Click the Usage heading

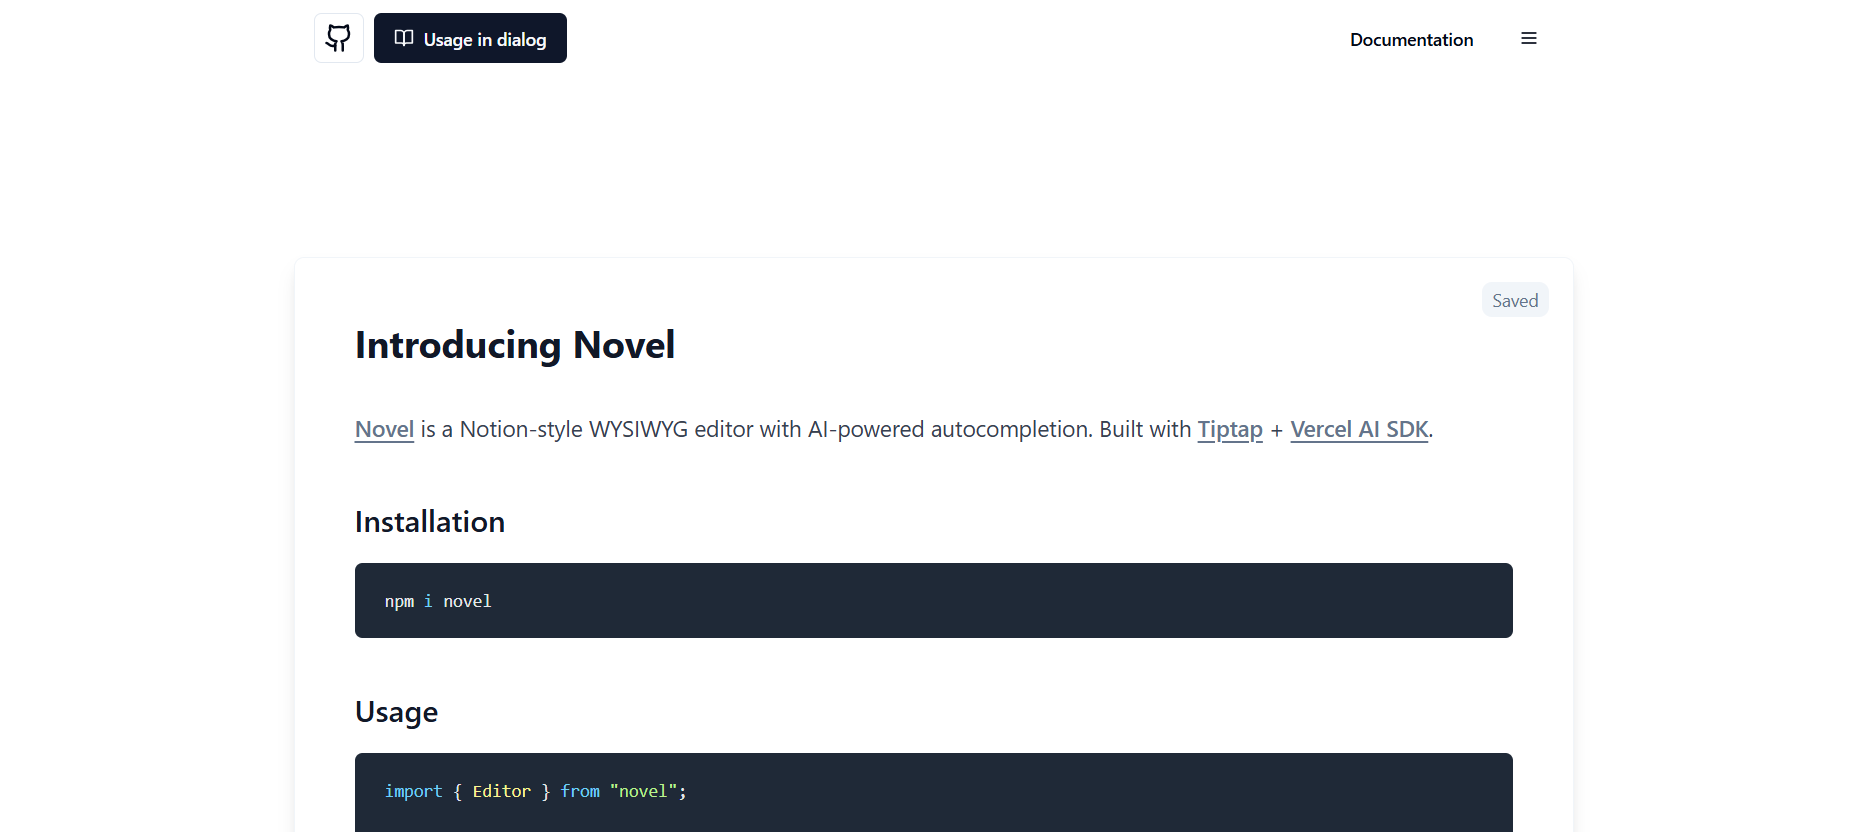pyautogui.click(x=396, y=712)
